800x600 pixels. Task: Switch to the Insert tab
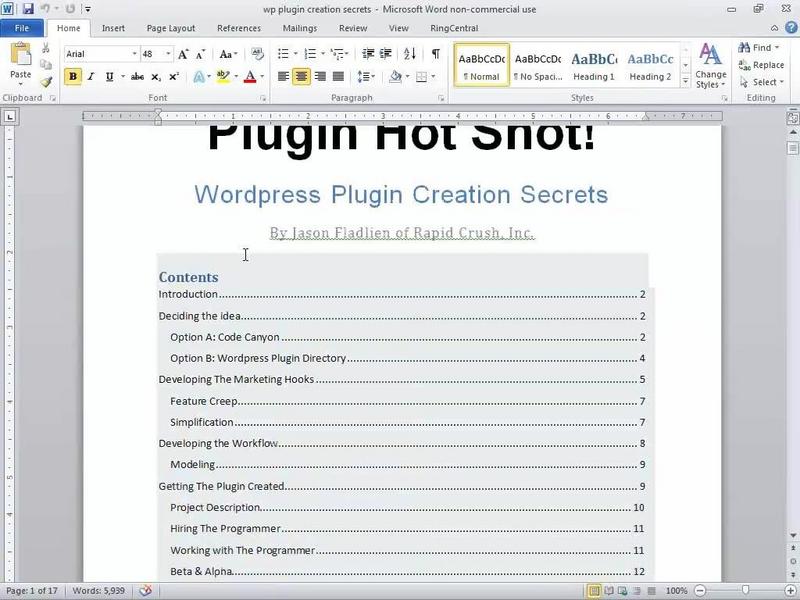tap(113, 28)
